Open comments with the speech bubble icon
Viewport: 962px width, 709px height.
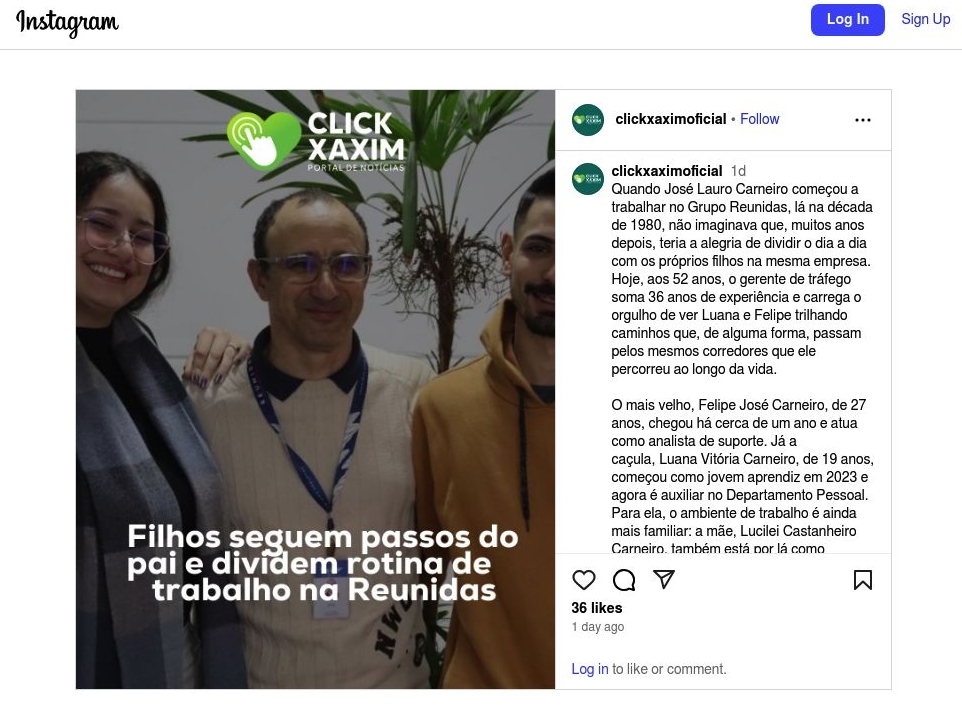[x=624, y=580]
